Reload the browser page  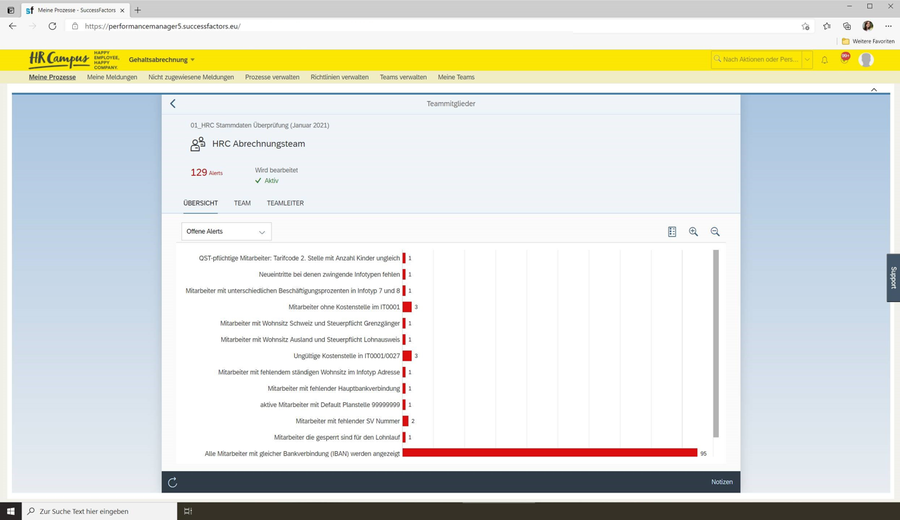point(52,26)
